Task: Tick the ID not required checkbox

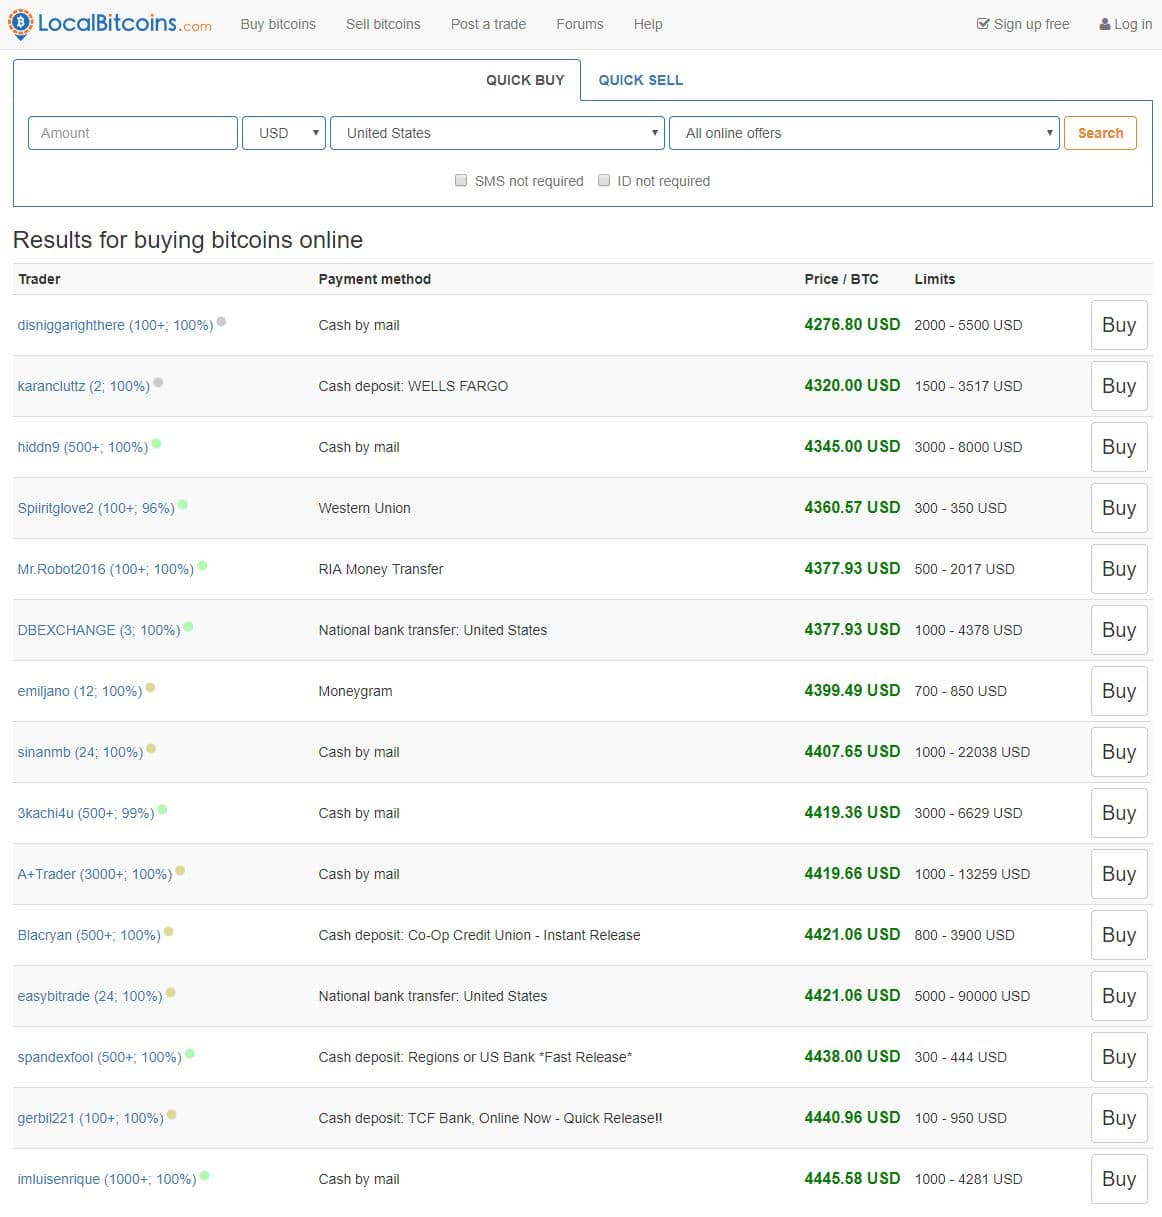Action: pyautogui.click(x=604, y=180)
